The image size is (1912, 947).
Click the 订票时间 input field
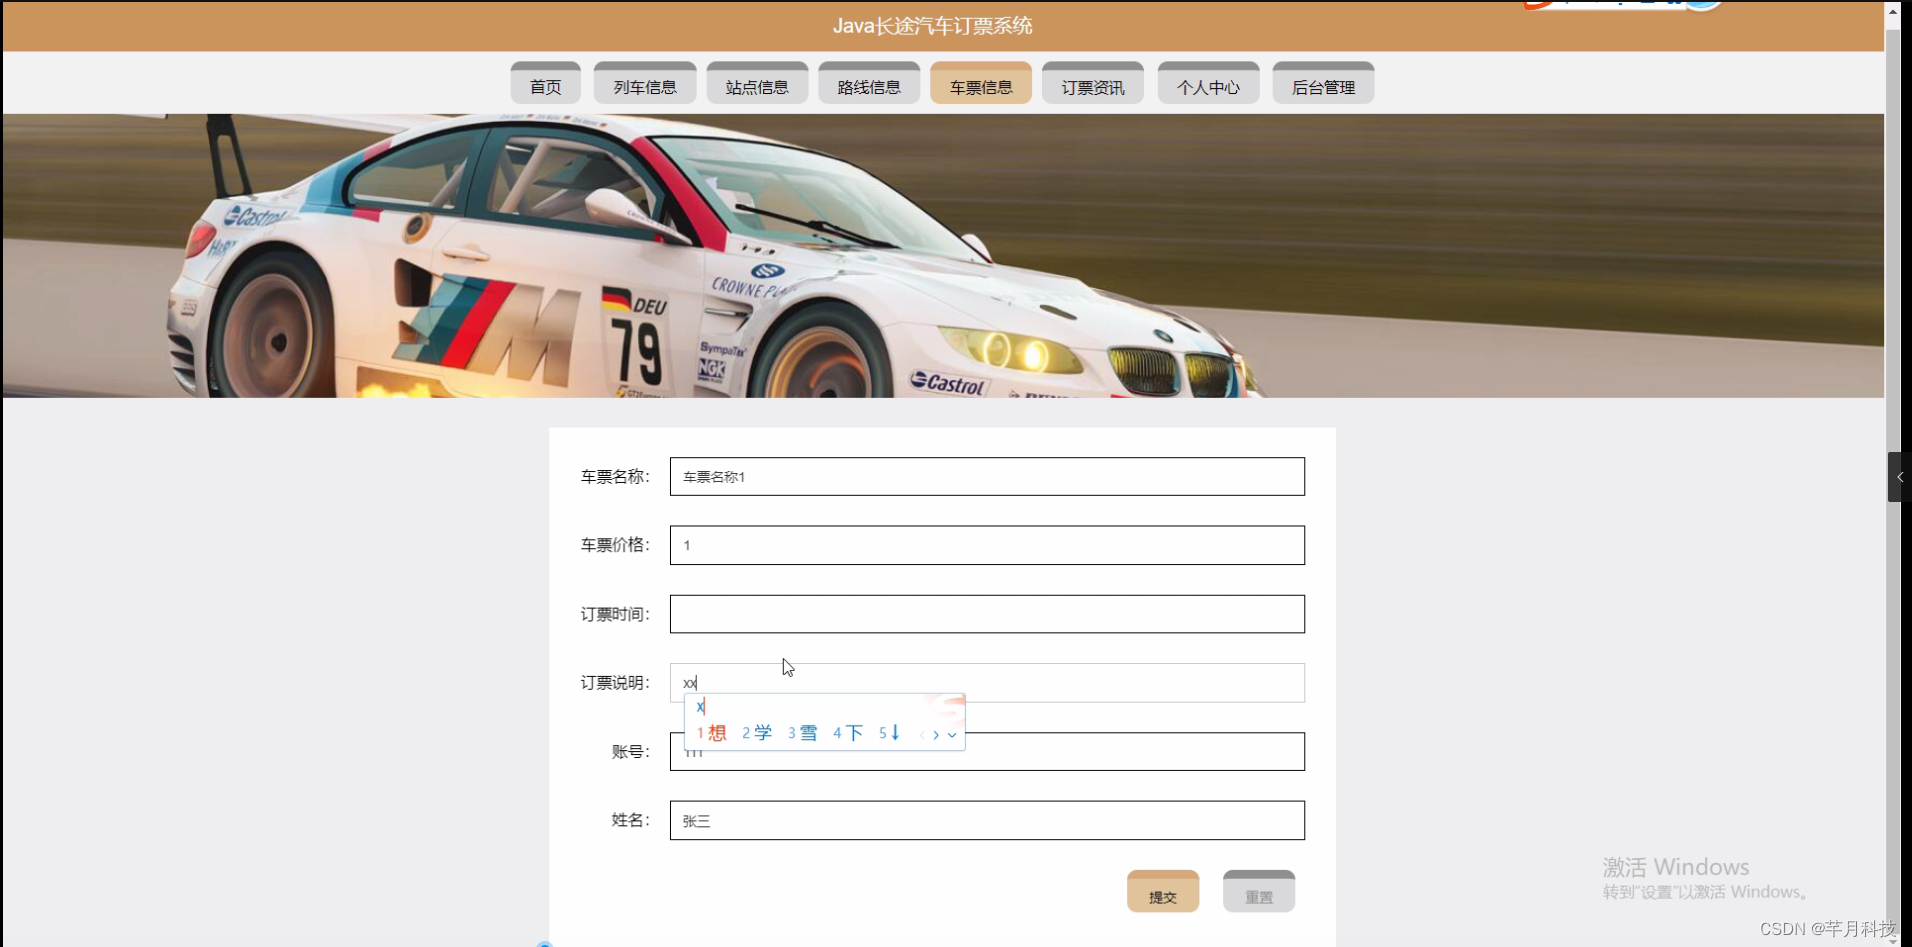pyautogui.click(x=987, y=613)
